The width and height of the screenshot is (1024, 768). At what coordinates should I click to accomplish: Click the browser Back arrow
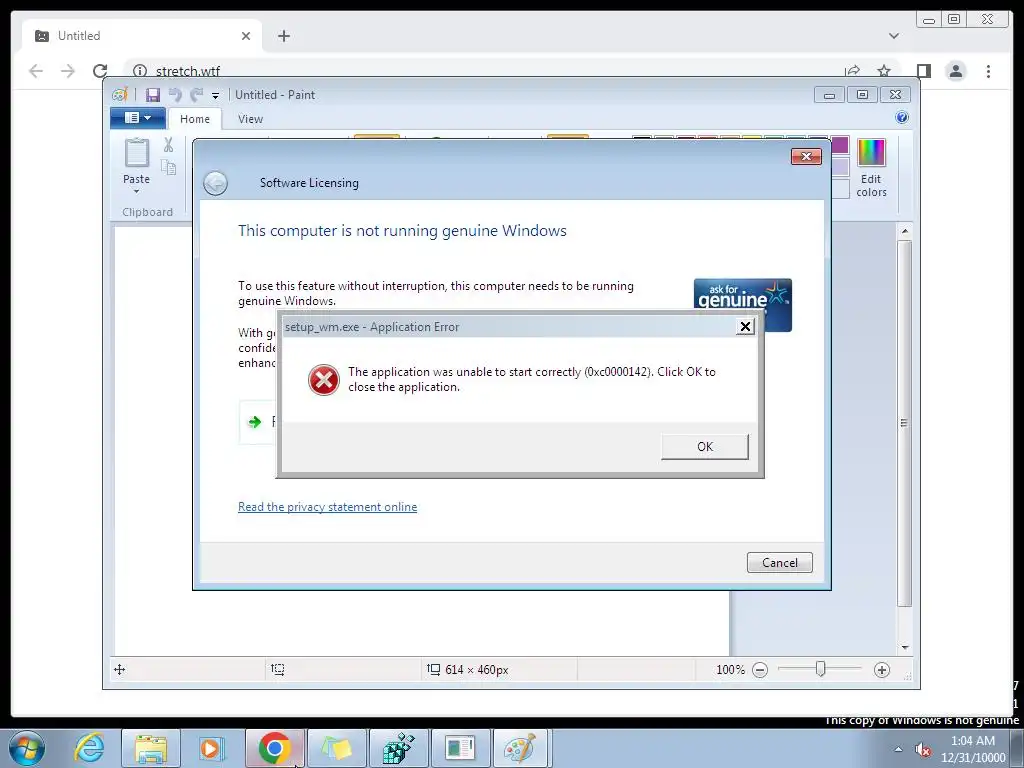[x=36, y=71]
